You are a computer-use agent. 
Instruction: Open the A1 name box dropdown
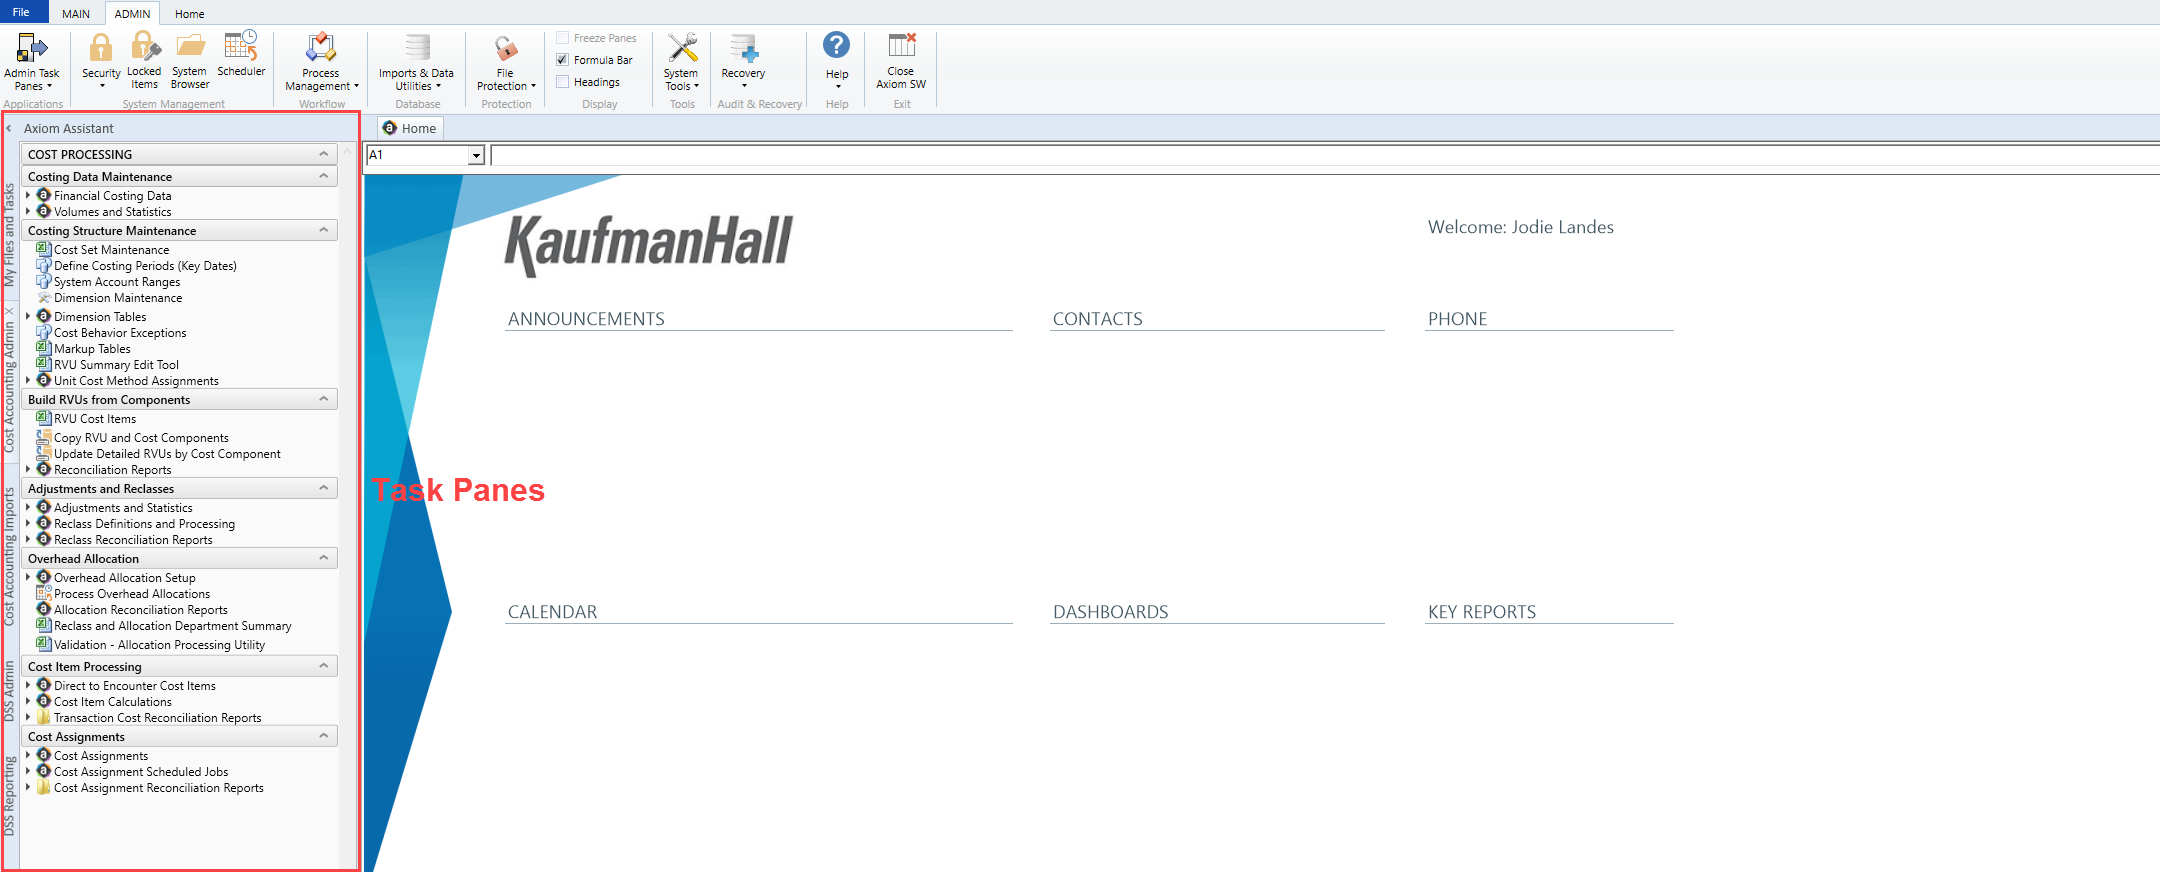click(476, 155)
